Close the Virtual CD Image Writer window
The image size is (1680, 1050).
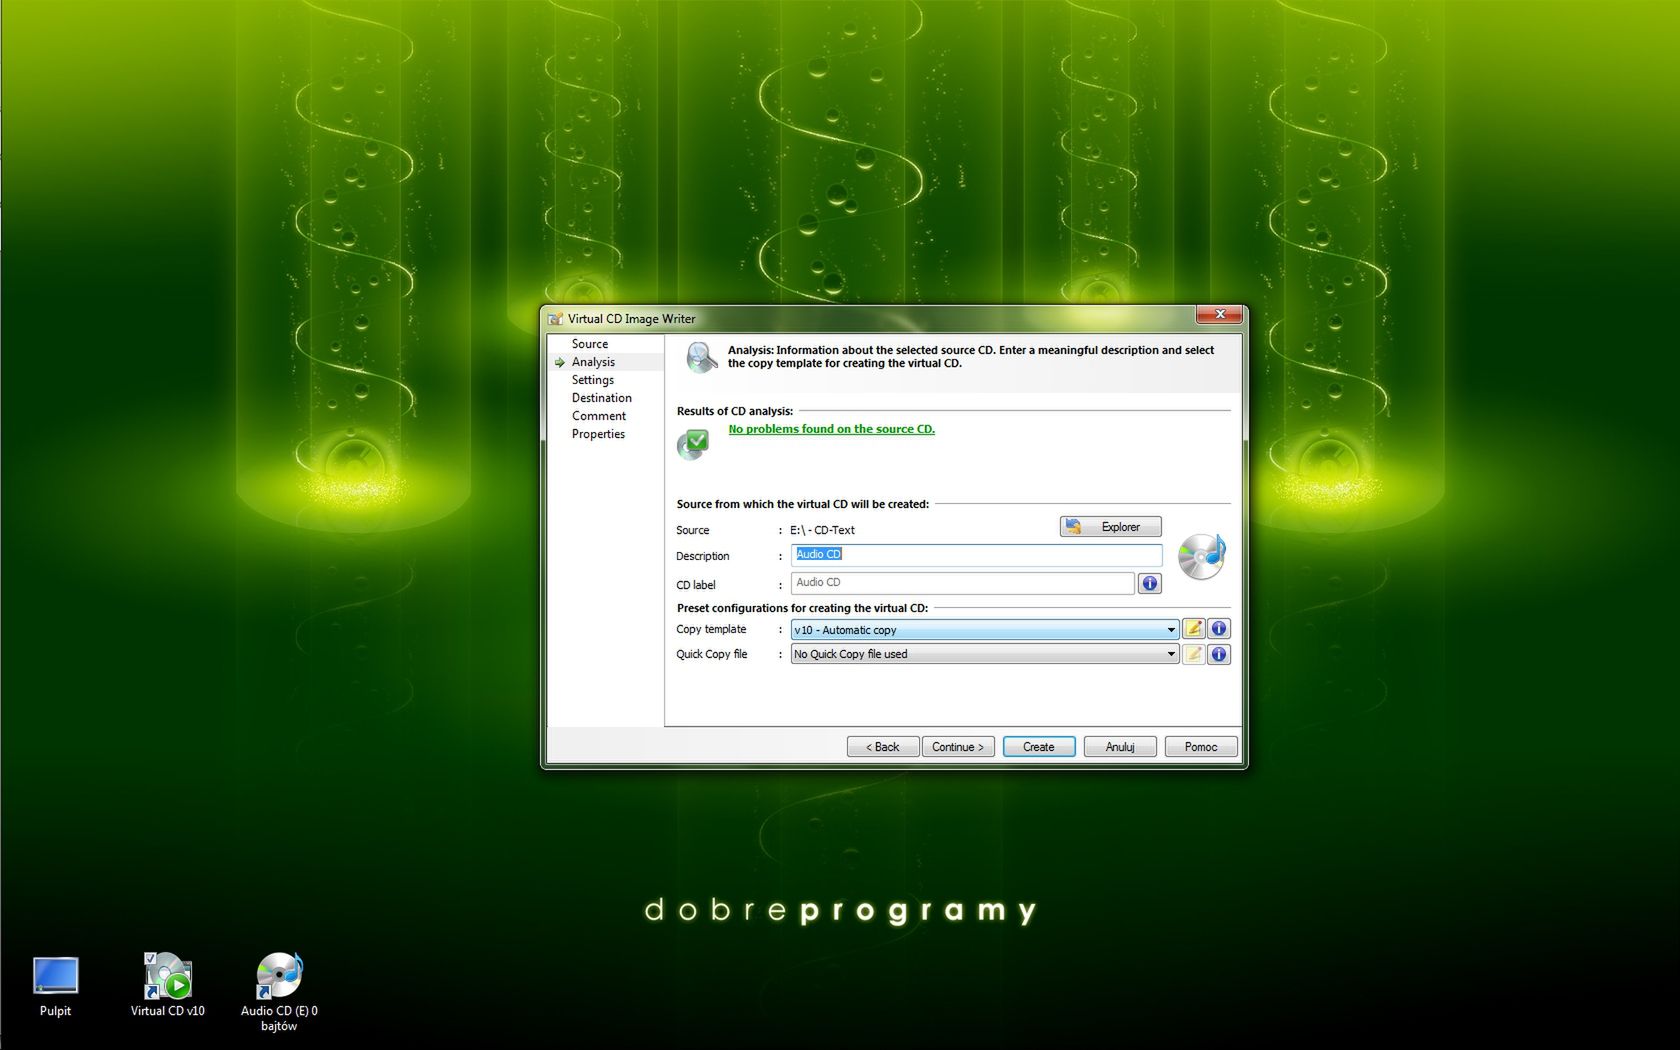coord(1220,314)
